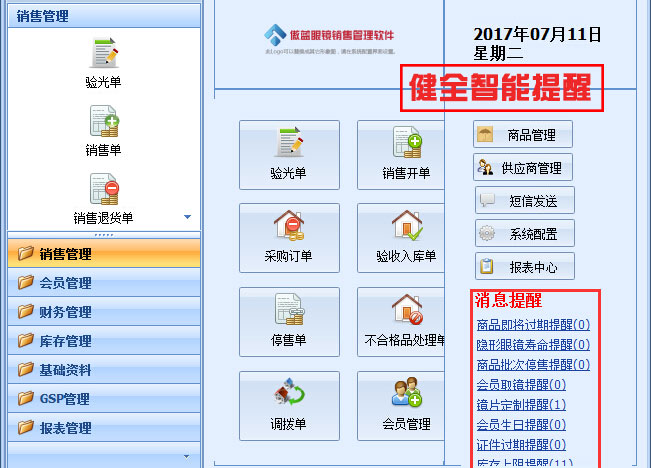The width and height of the screenshot is (651, 468).
Task: Open the 会员管理 tile in main panel
Action: 406,405
